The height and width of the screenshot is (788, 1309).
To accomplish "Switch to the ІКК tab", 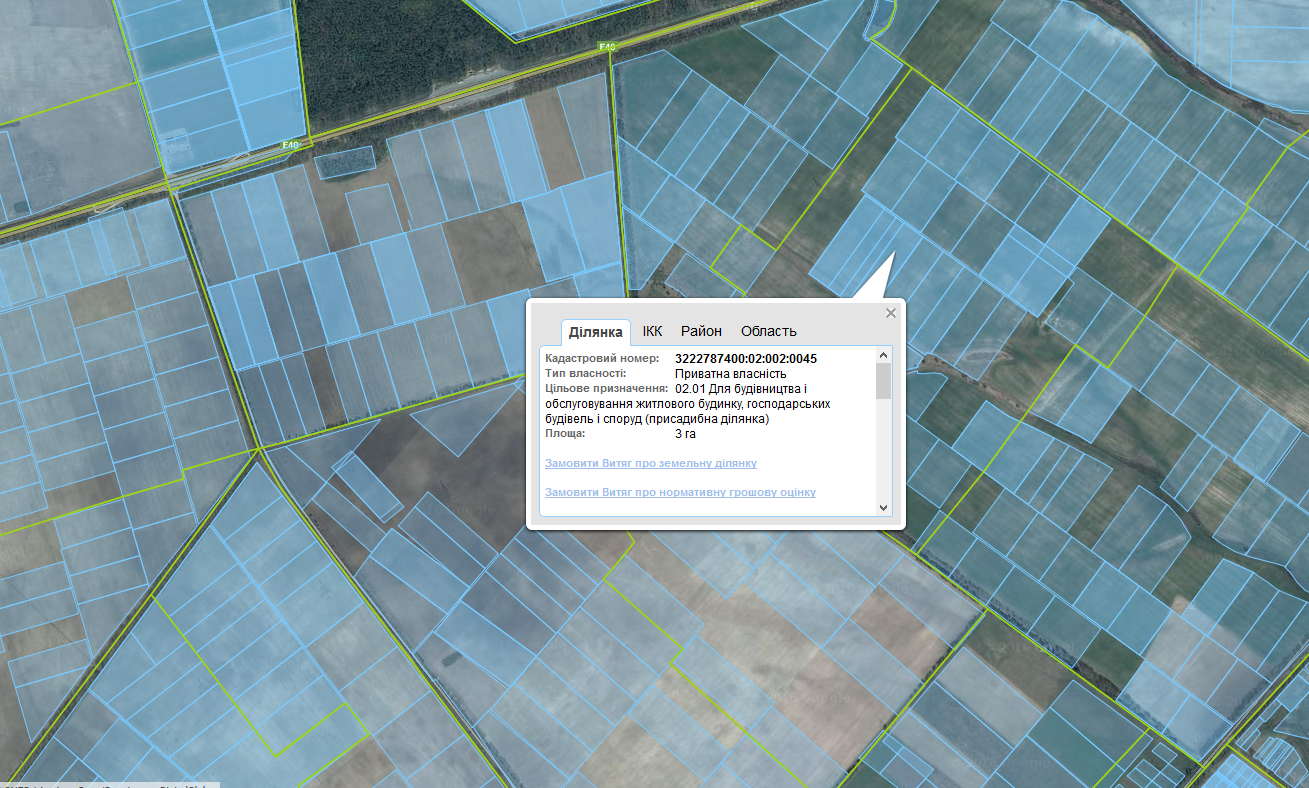I will point(652,331).
